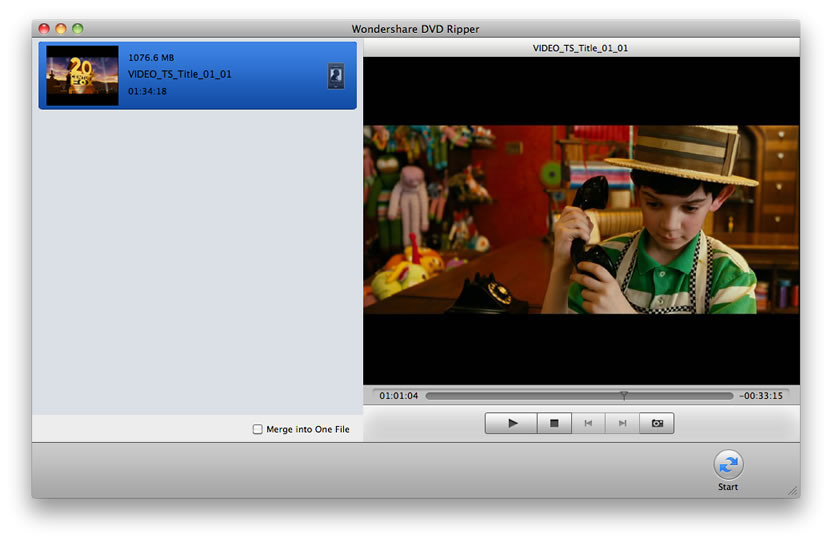Play the video preview
Image resolution: width=832 pixels, height=542 pixels.
(511, 423)
